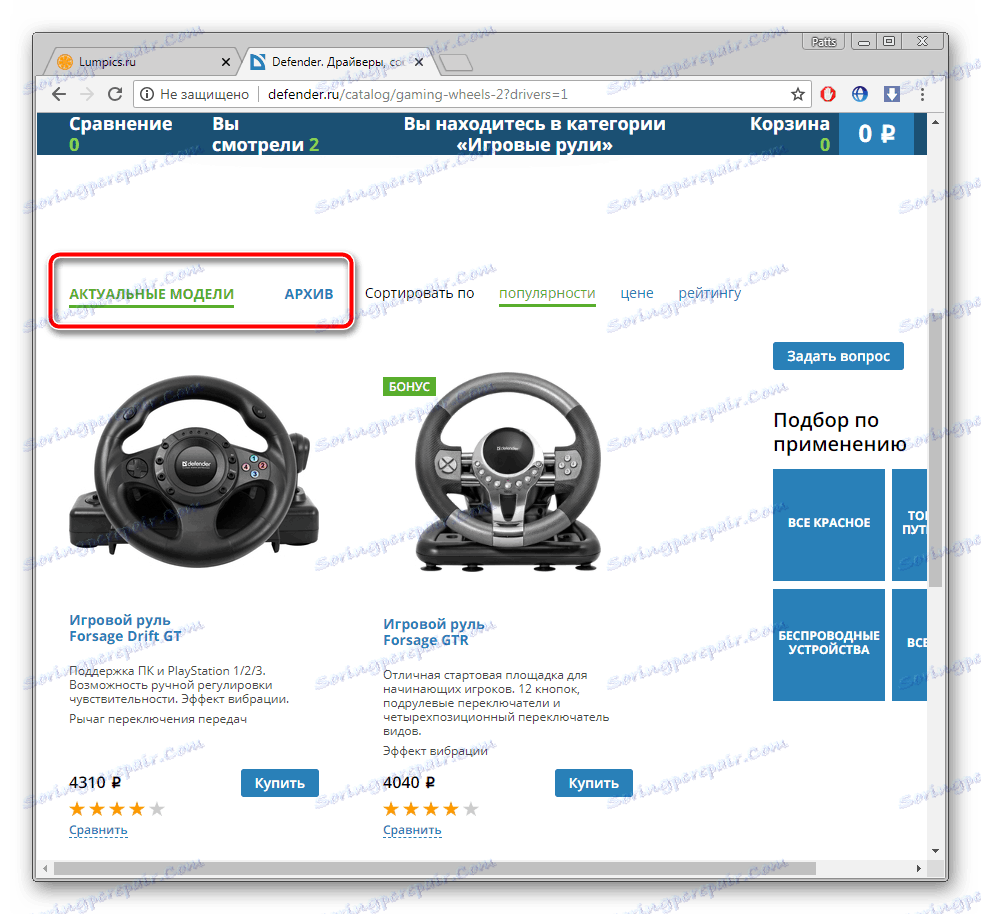Click the 'Patts' profile button
This screenshot has height=914, width=981.
pyautogui.click(x=823, y=42)
